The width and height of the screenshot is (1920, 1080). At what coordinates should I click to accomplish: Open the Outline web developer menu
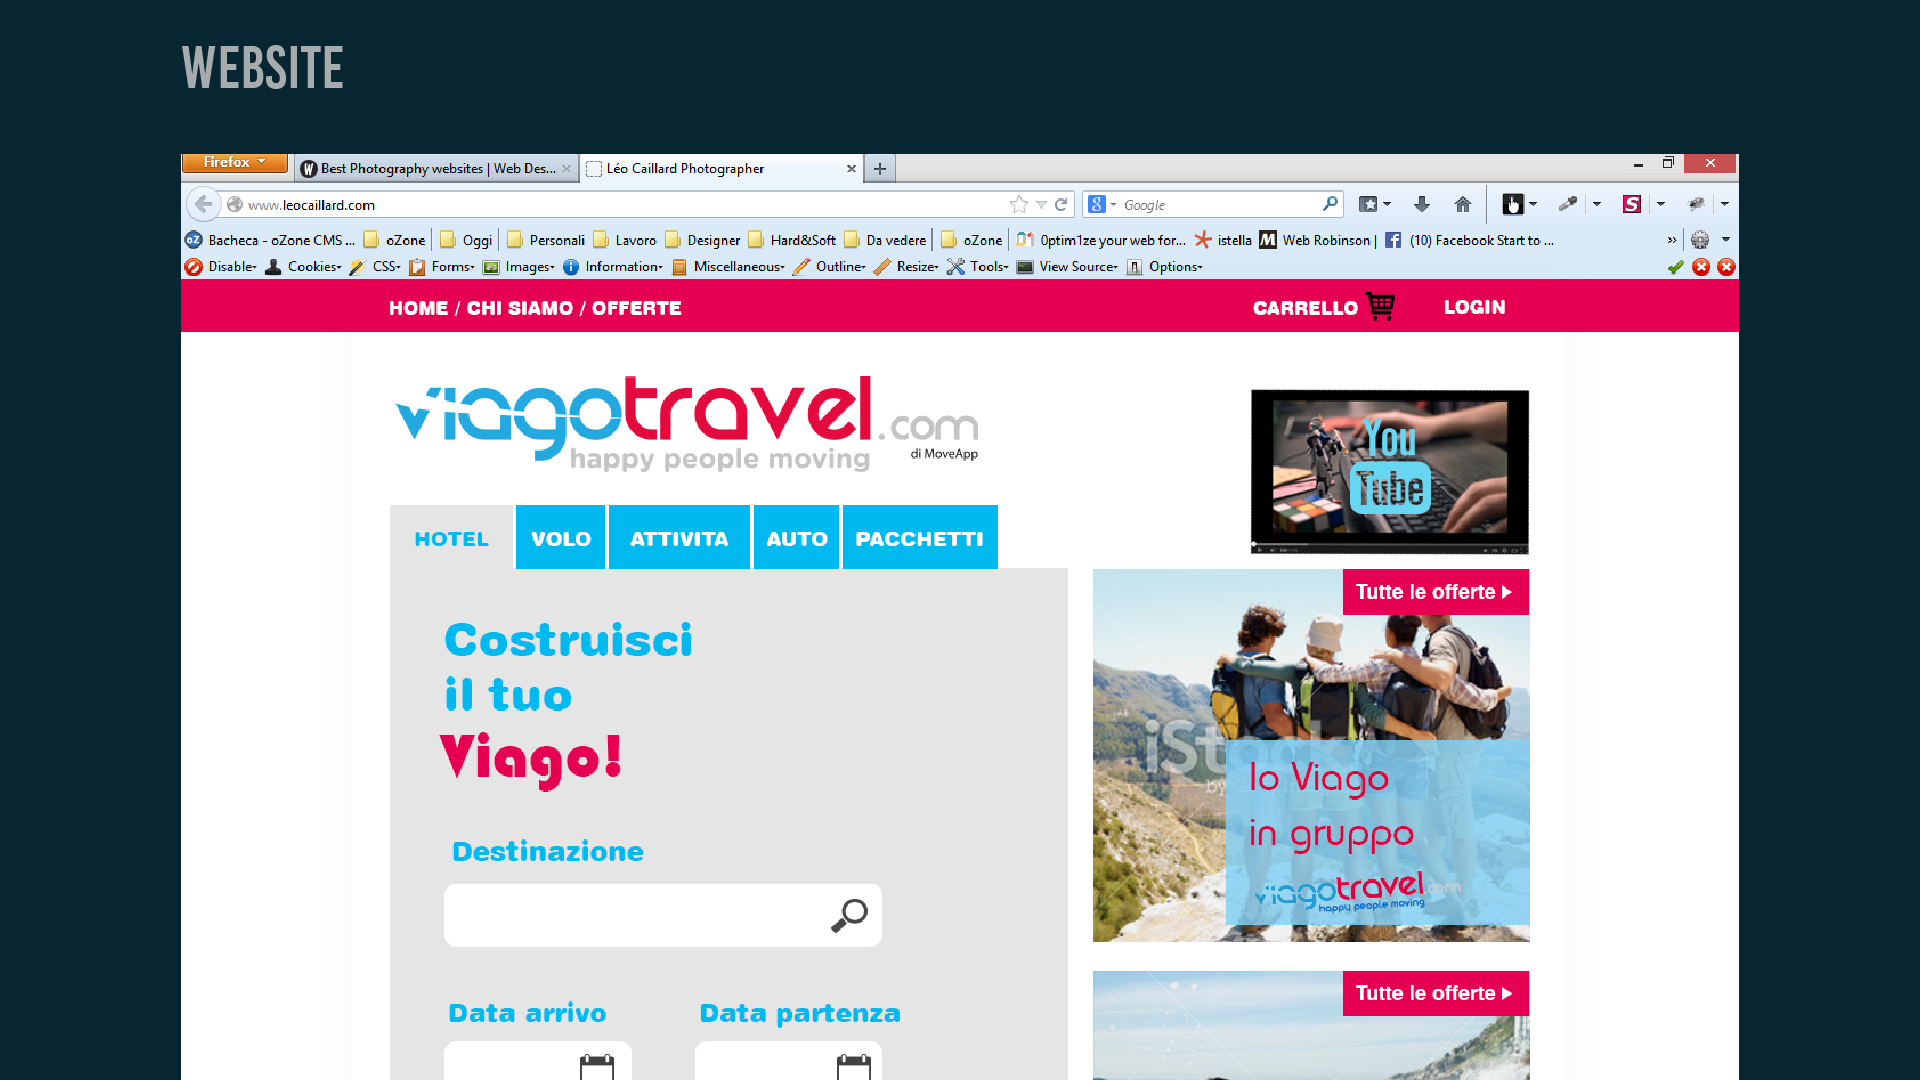coord(830,267)
